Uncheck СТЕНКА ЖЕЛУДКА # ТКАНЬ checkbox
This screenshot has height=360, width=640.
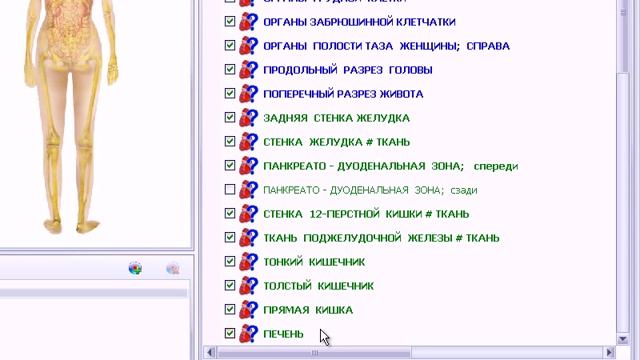[x=230, y=141]
